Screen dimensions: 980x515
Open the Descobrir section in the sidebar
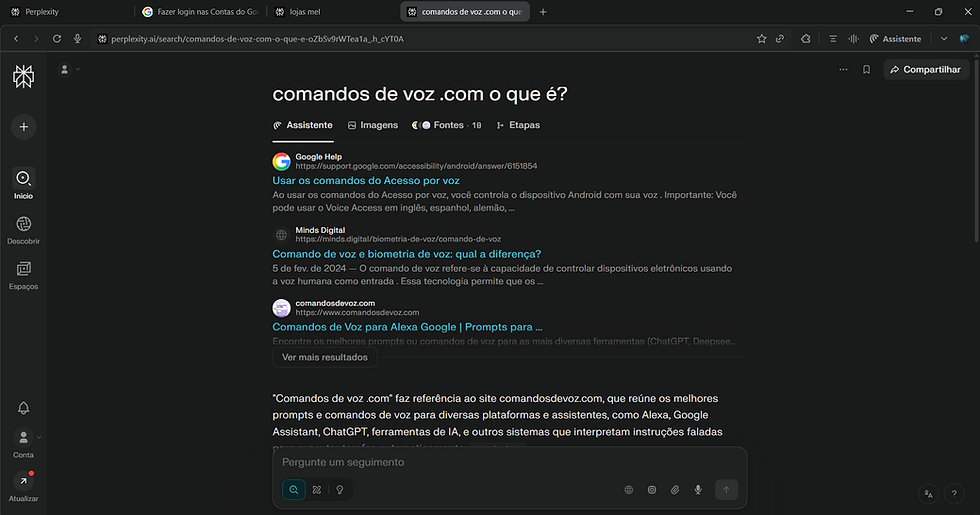(23, 230)
